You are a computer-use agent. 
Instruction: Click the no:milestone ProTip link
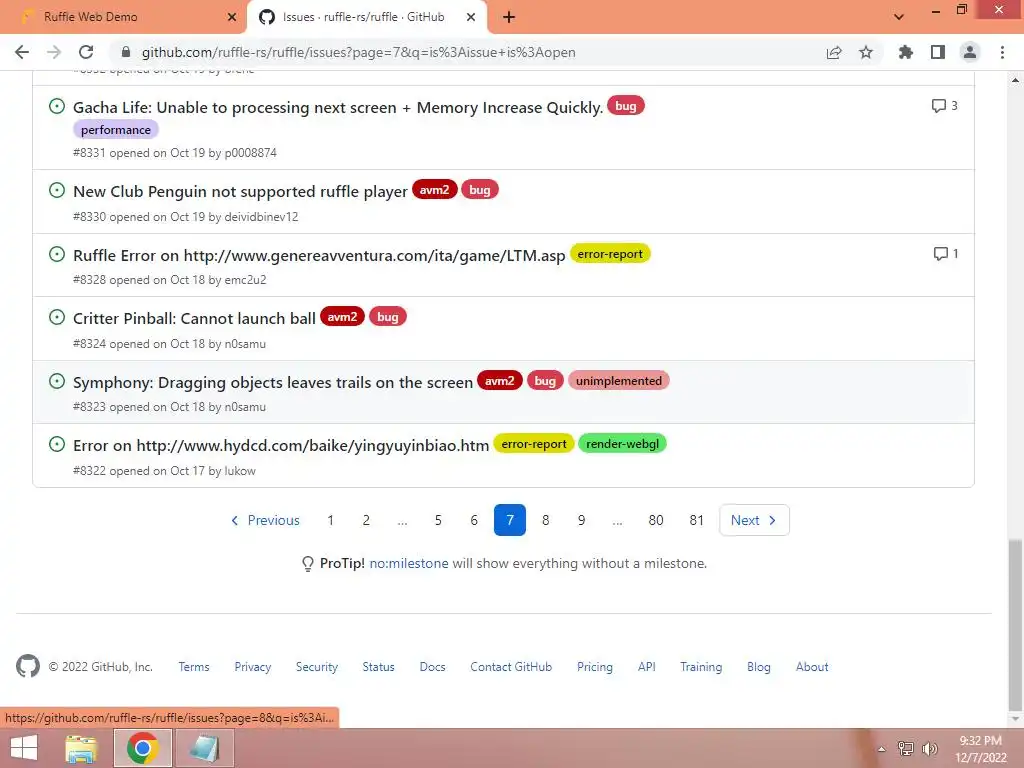click(409, 564)
